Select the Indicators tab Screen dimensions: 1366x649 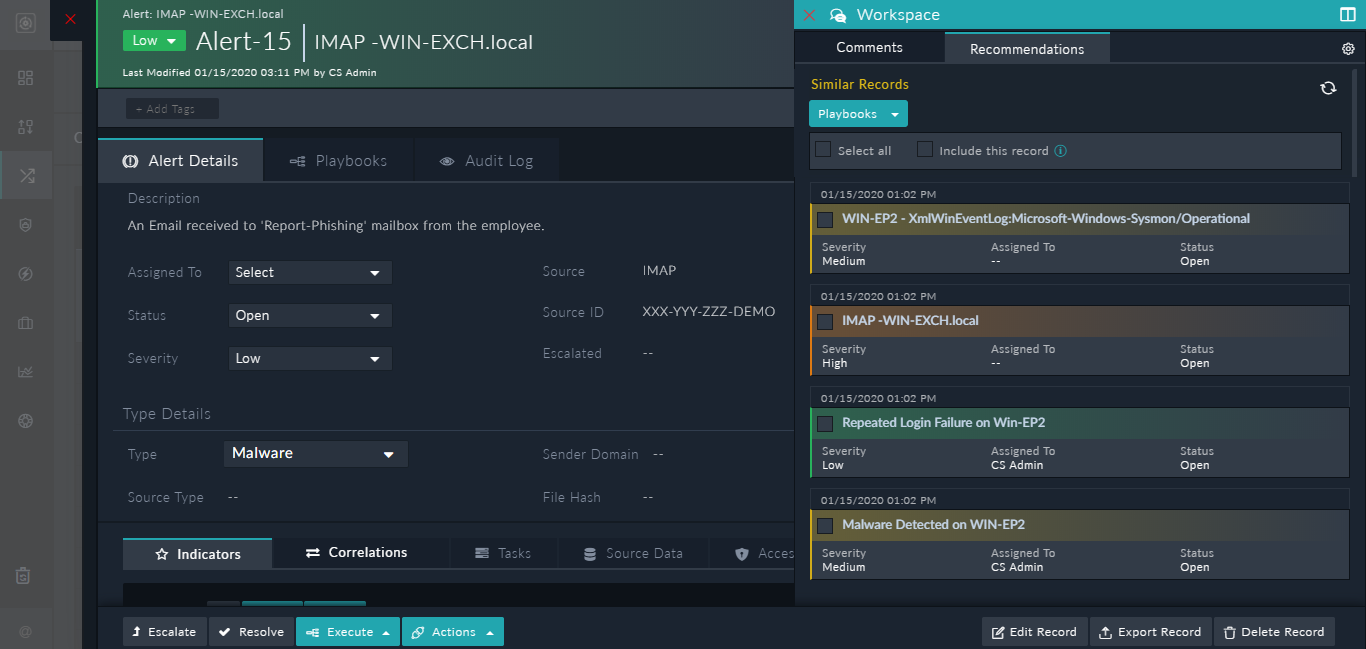tap(197, 554)
